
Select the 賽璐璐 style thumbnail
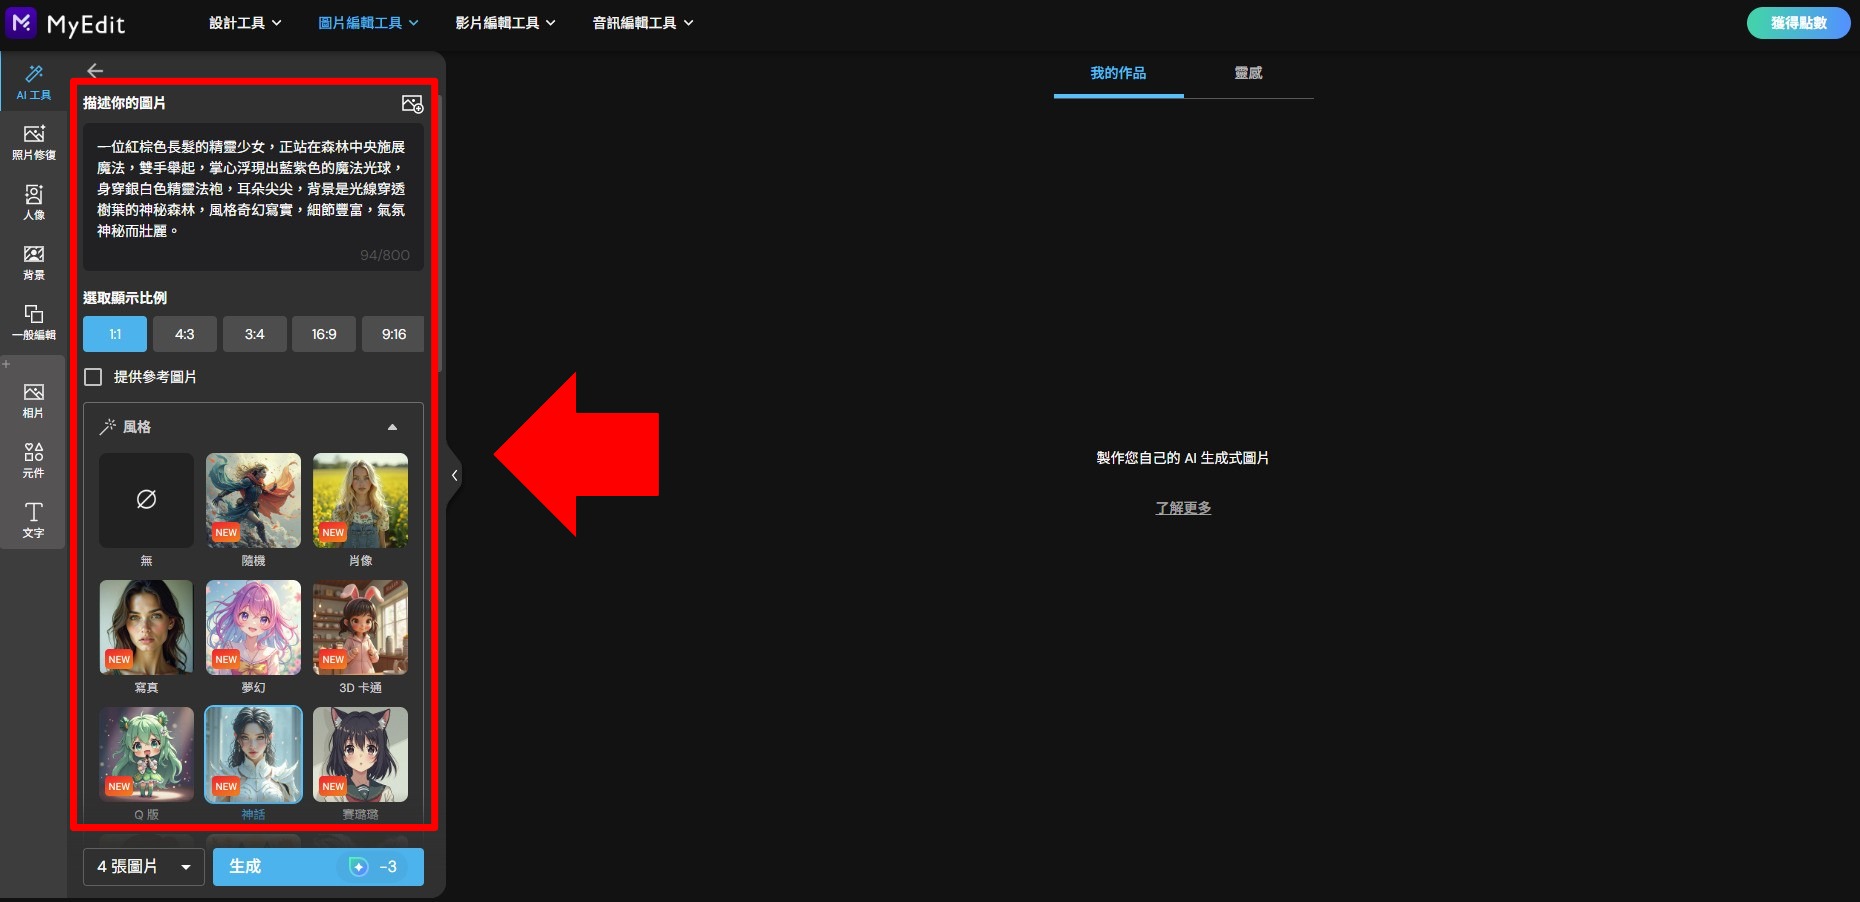coord(360,754)
